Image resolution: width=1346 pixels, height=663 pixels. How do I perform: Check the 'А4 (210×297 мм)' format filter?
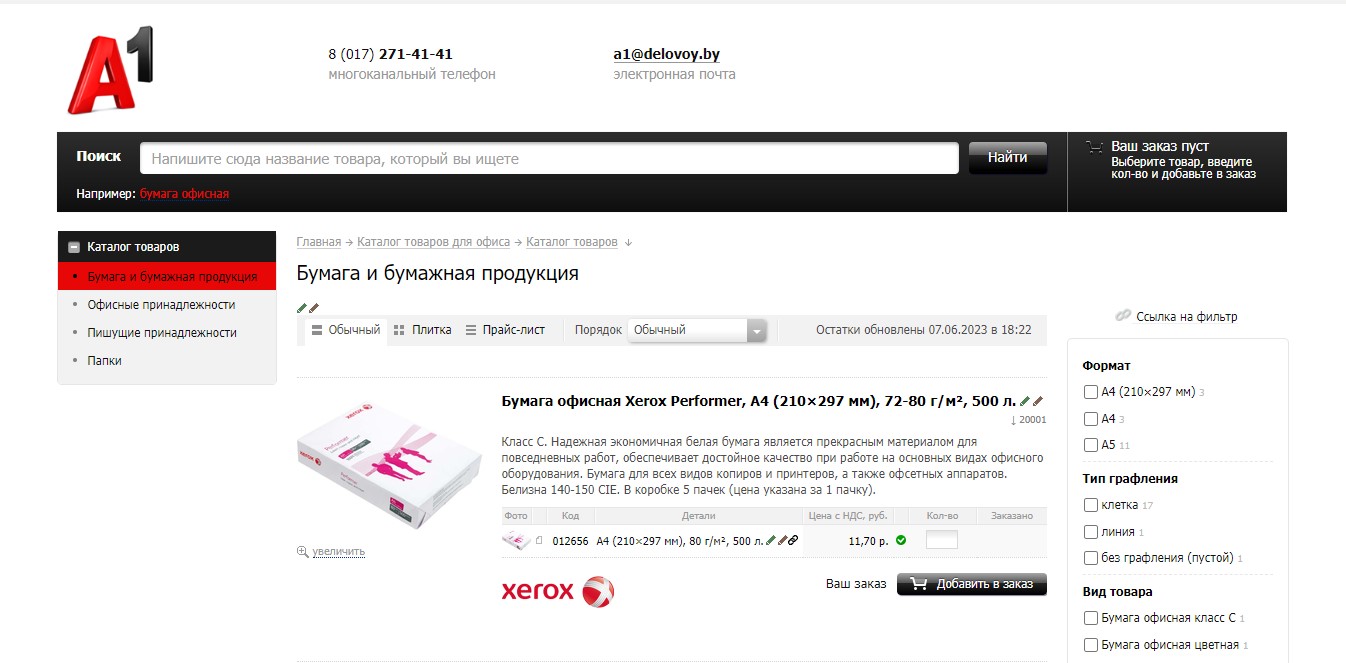(x=1091, y=392)
